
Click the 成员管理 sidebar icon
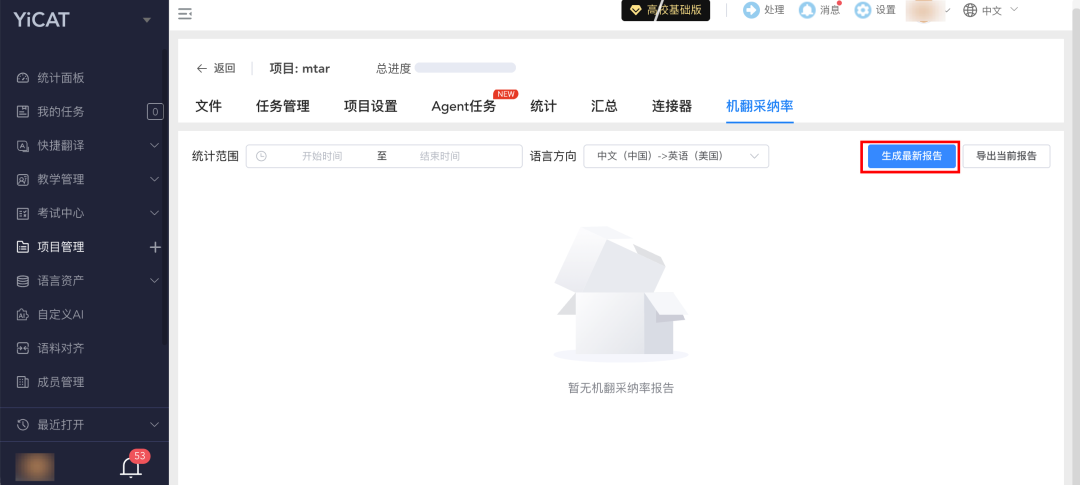click(x=23, y=382)
